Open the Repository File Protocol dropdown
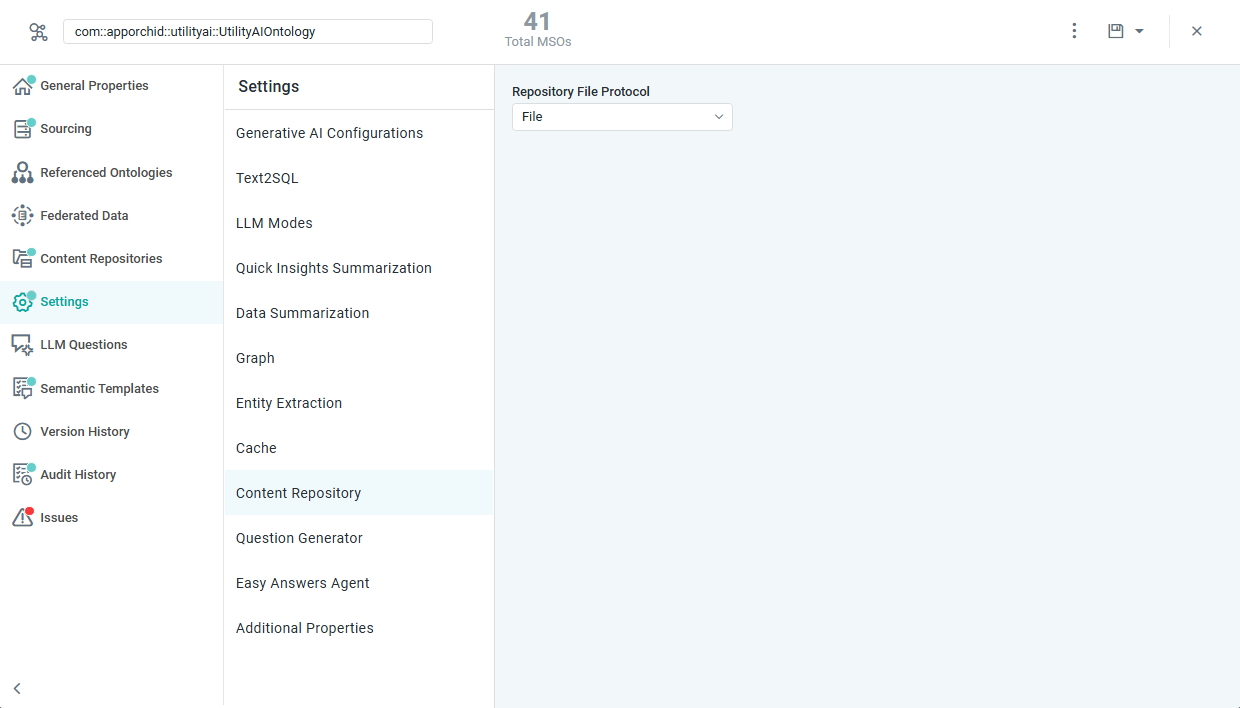This screenshot has width=1240, height=708. point(622,117)
